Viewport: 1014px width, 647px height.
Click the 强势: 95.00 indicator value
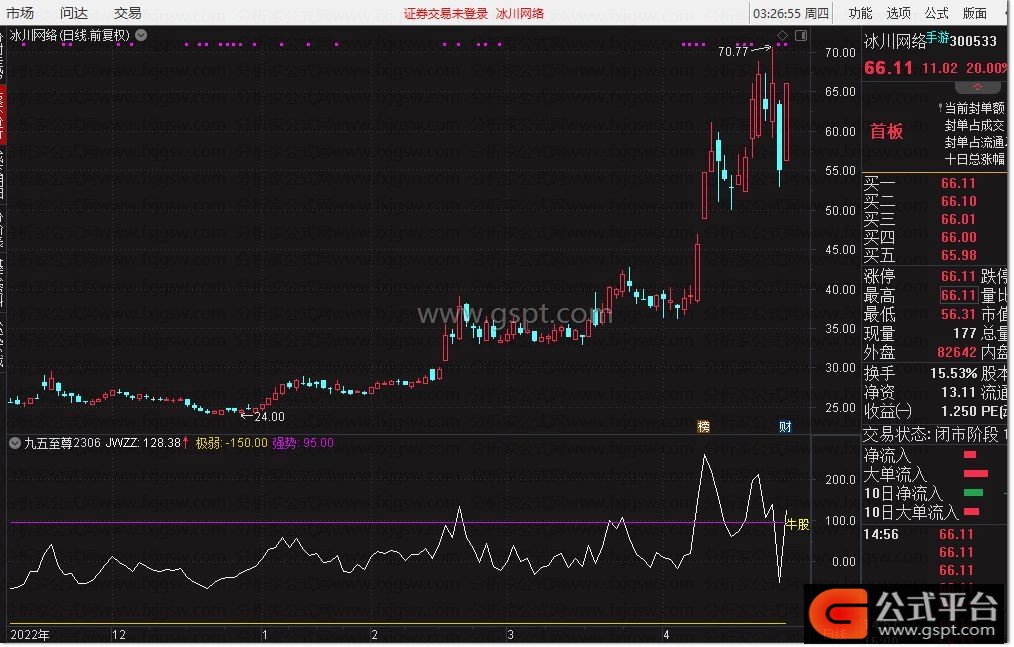[x=303, y=443]
